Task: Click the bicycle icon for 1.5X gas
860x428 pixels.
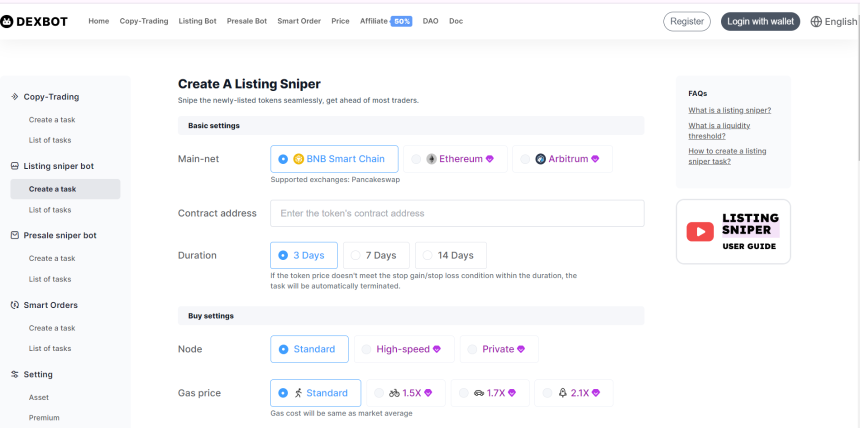Action: (394, 393)
